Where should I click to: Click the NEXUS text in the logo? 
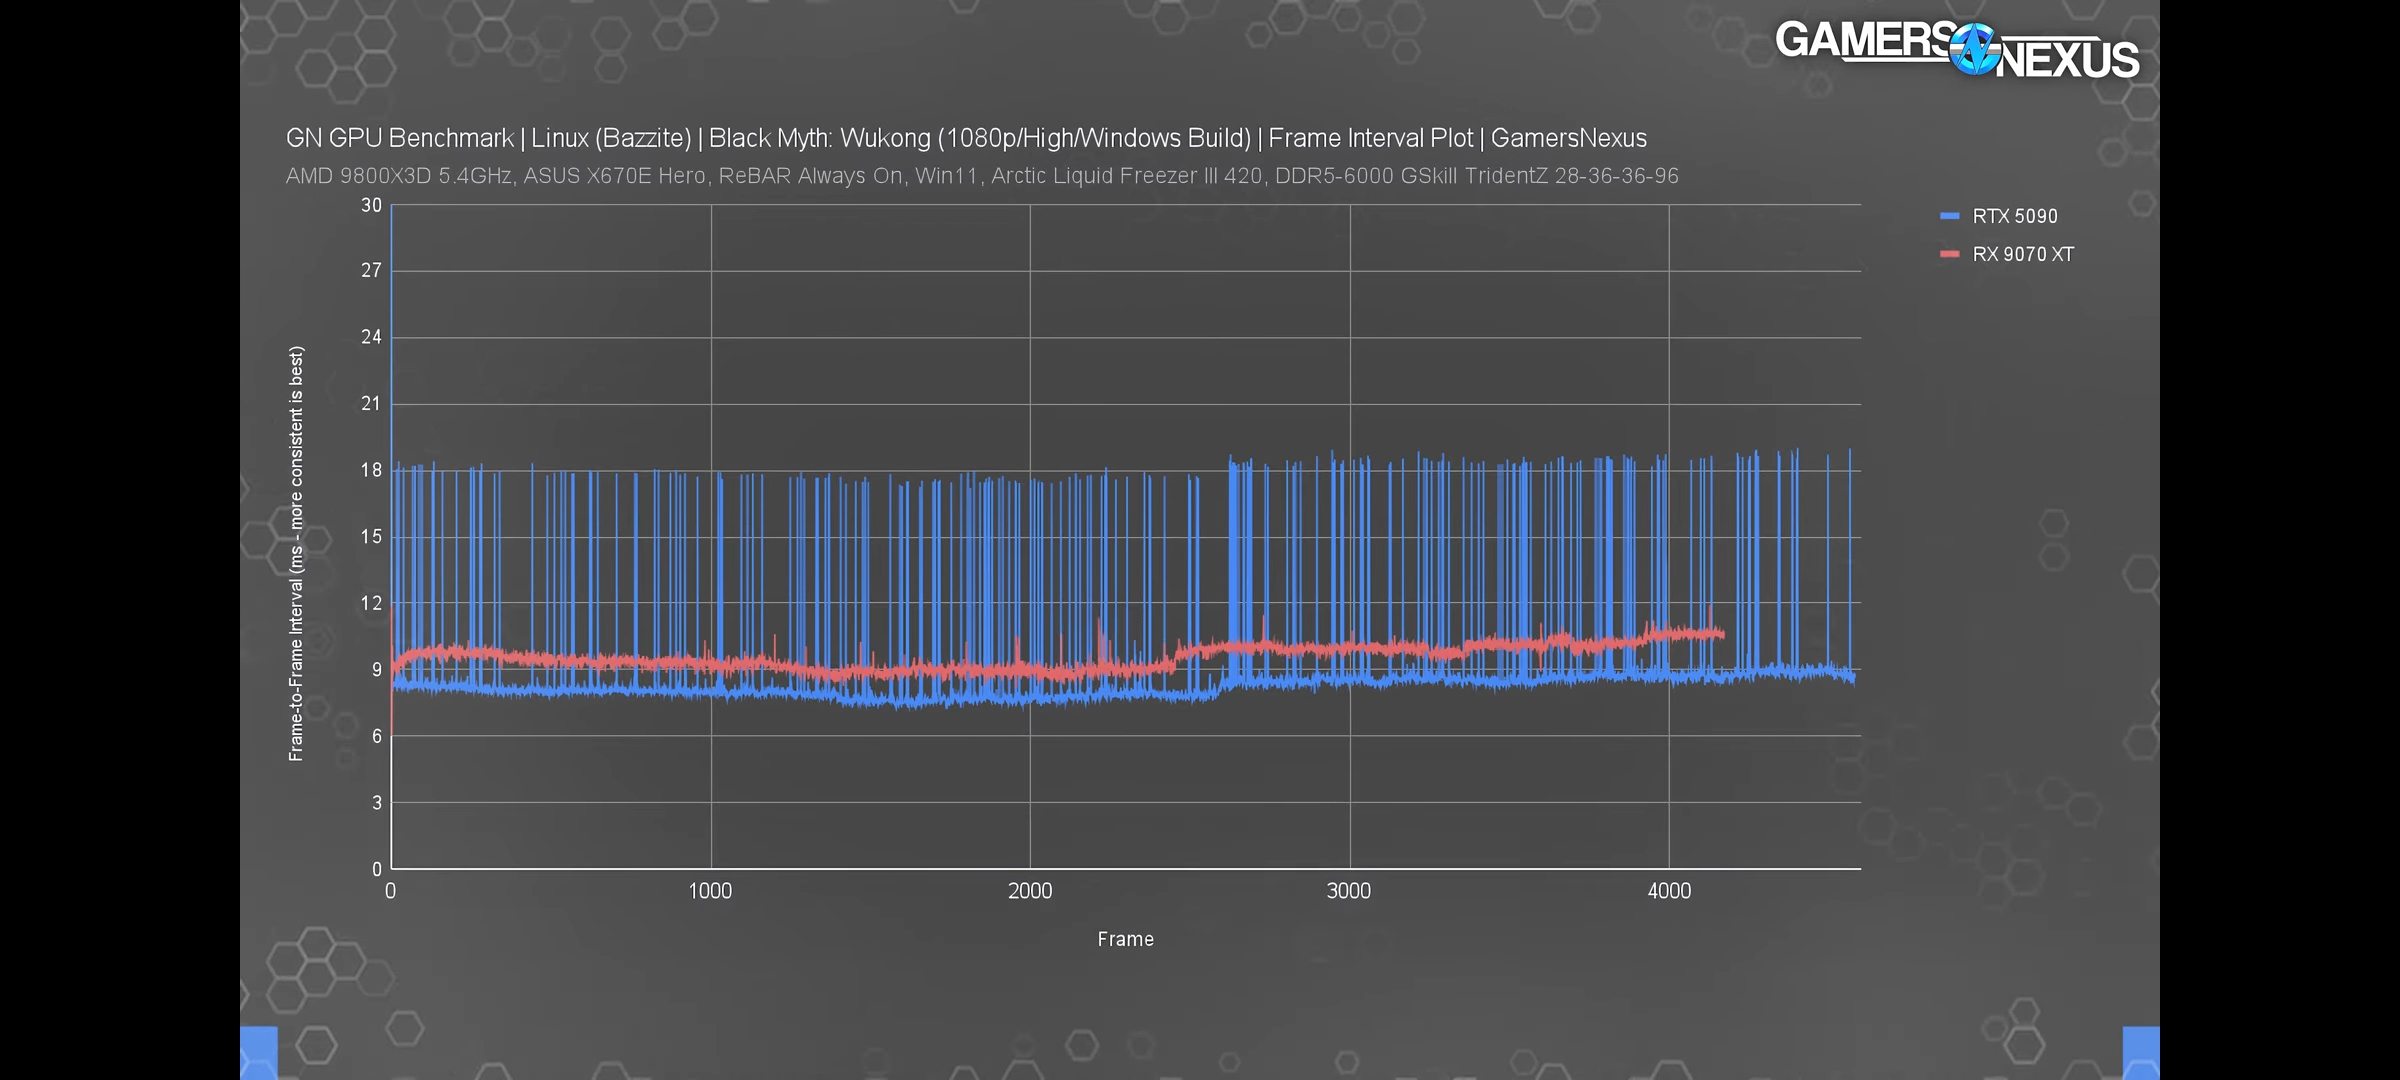point(2068,60)
